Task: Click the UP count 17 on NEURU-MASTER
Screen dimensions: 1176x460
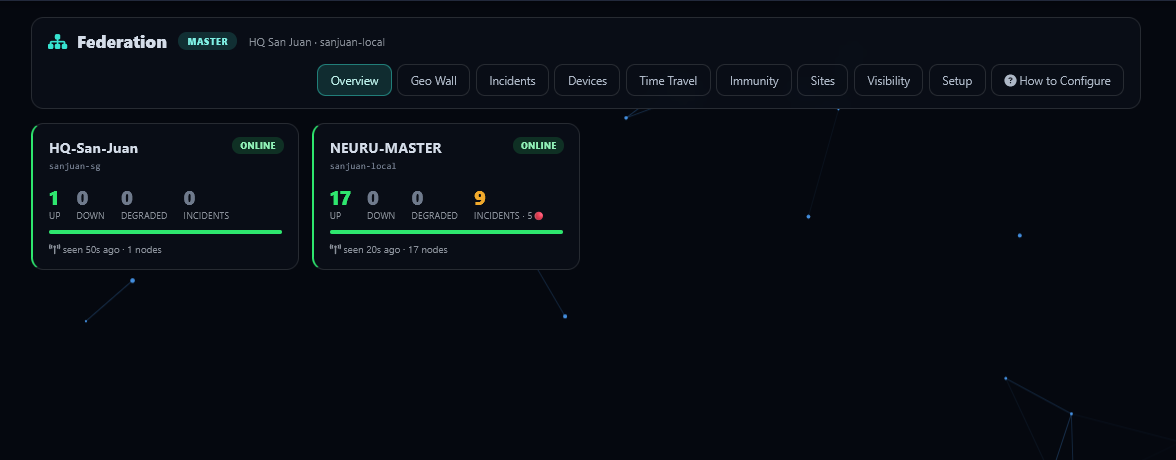Action: click(340, 198)
